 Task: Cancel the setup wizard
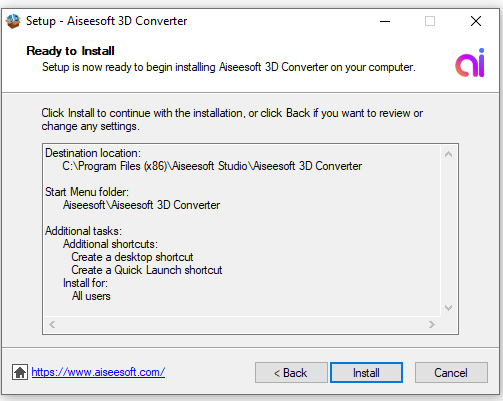(x=451, y=373)
